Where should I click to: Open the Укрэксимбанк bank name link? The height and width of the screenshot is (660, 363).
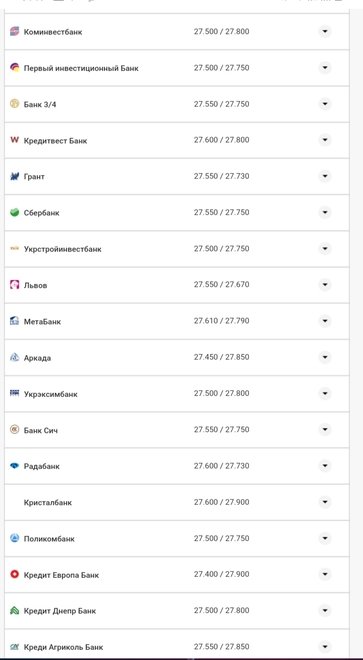51,394
